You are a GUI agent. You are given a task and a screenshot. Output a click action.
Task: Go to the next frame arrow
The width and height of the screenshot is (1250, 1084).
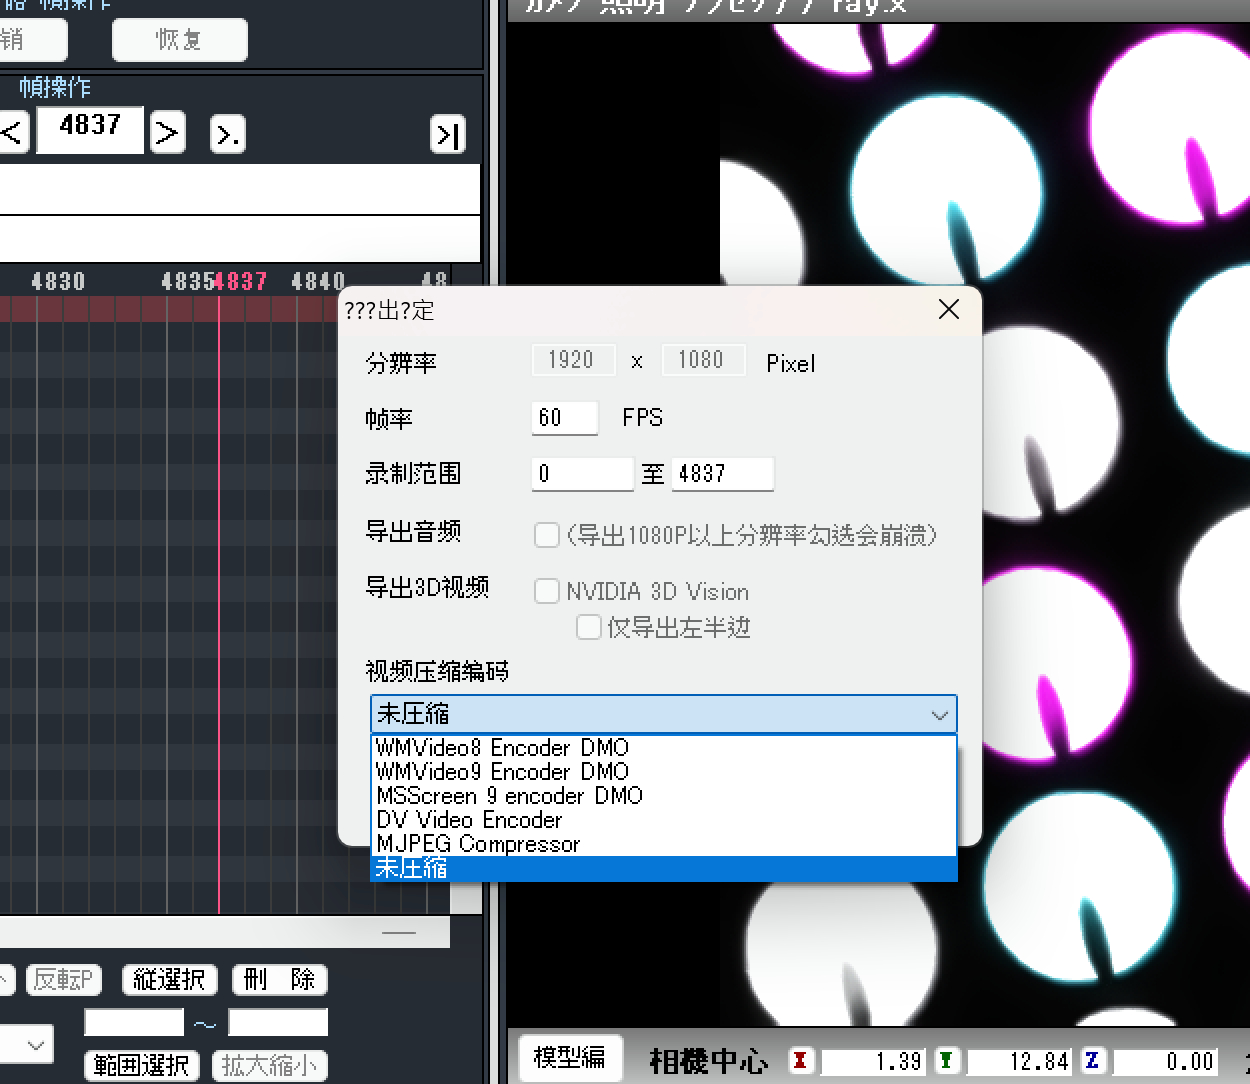(168, 133)
